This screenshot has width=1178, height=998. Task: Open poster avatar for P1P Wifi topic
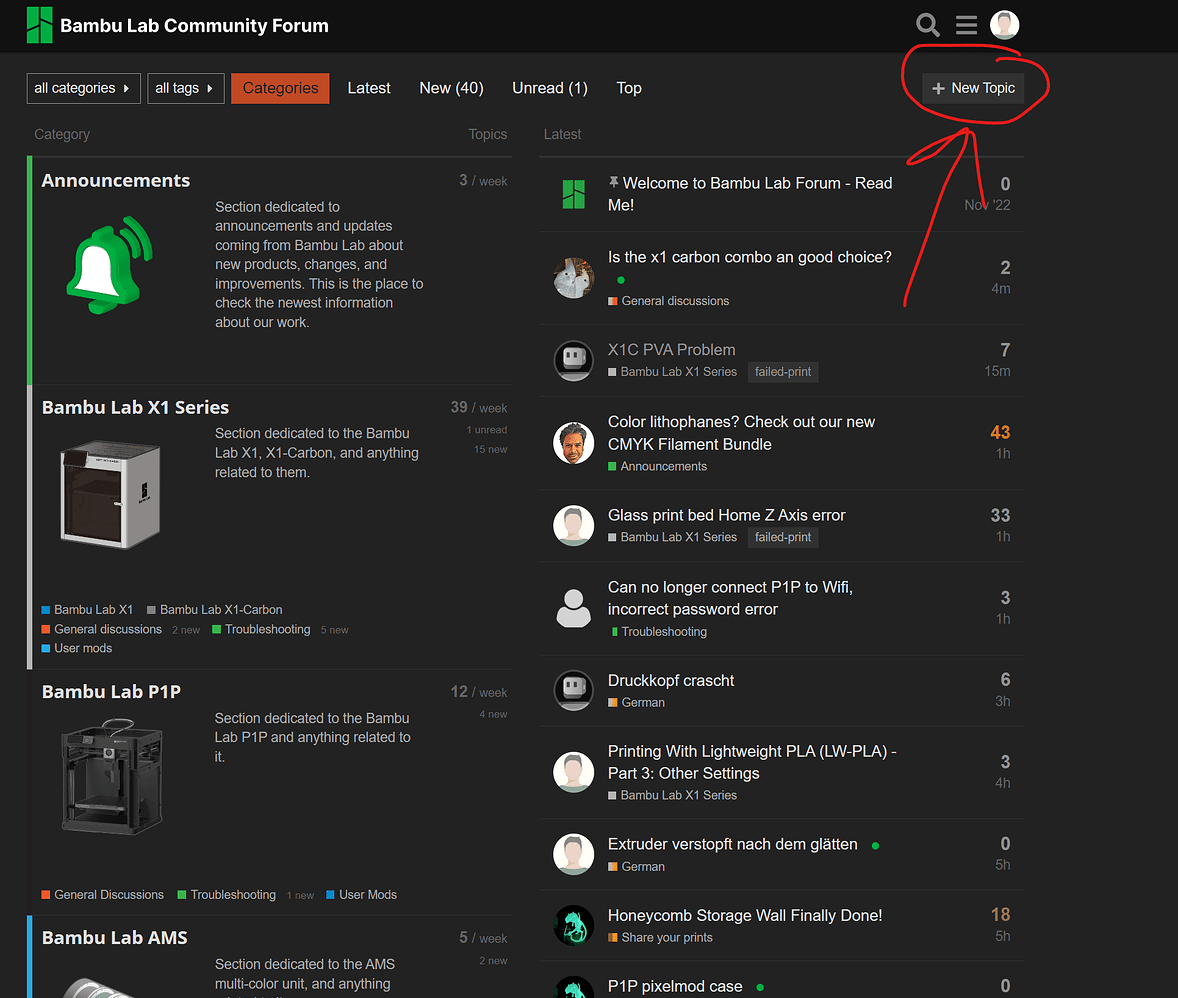click(x=573, y=608)
